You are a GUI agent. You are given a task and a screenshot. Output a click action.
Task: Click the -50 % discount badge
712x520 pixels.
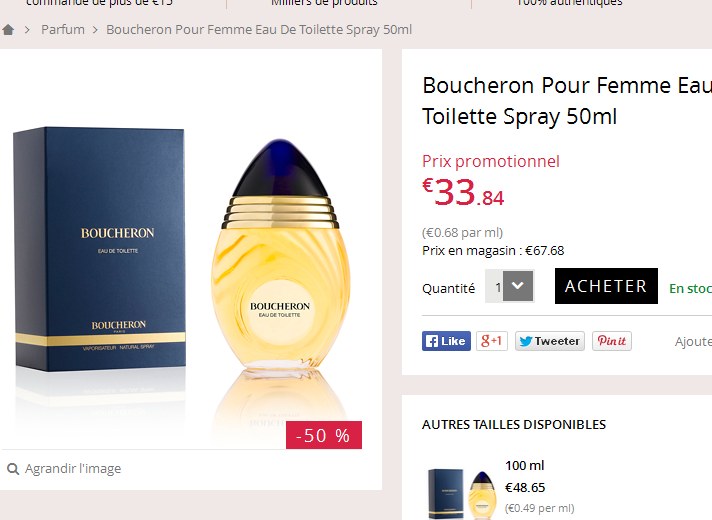pyautogui.click(x=324, y=435)
